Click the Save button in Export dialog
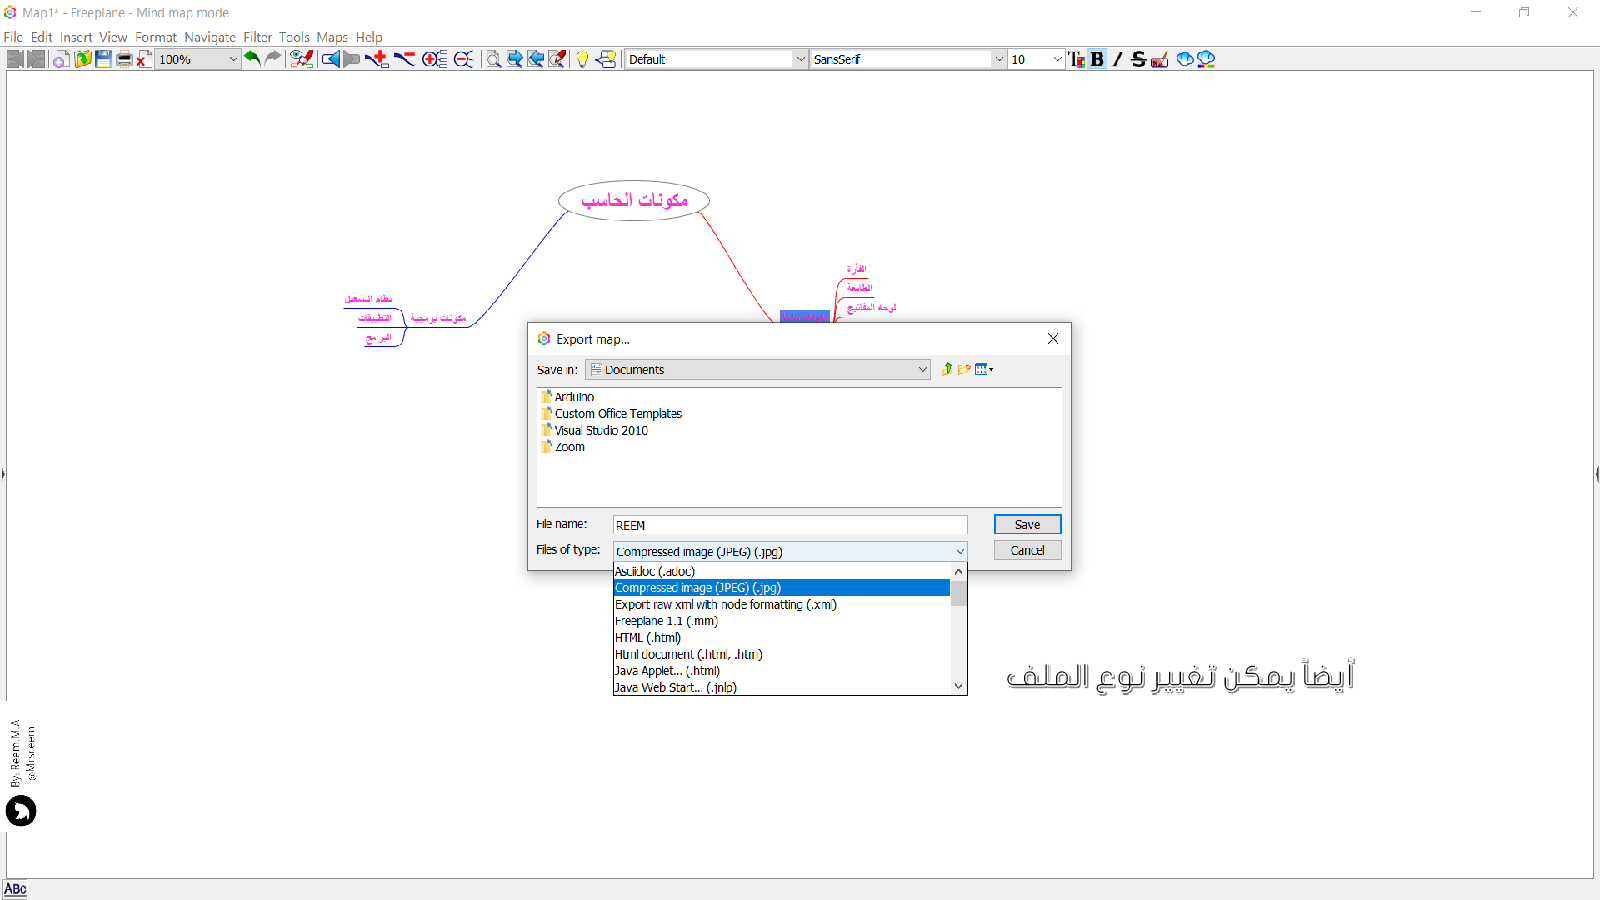Screen dimensions: 1600x900 tap(1027, 524)
